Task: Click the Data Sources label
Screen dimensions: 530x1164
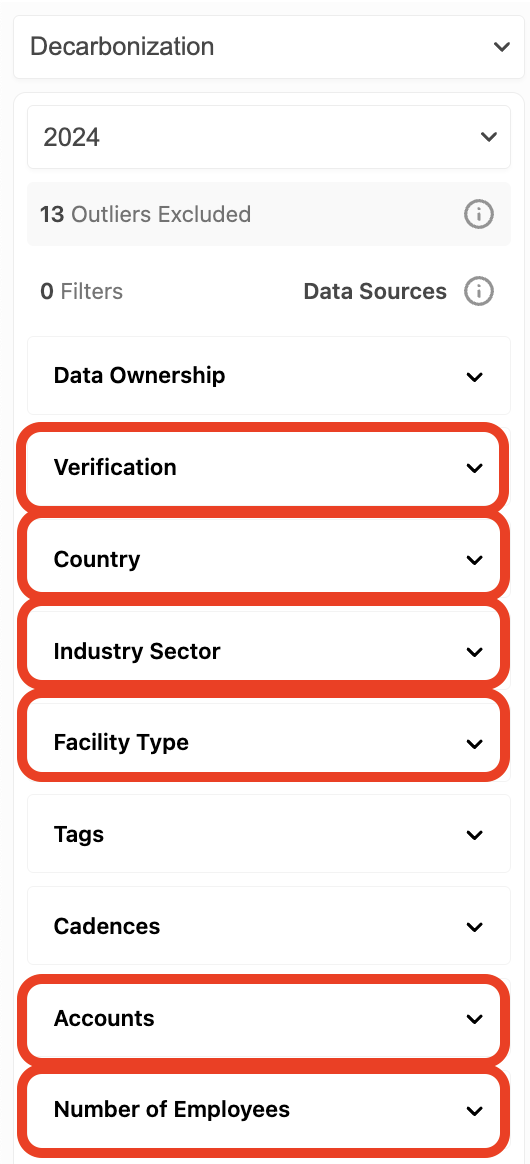Action: click(x=375, y=291)
